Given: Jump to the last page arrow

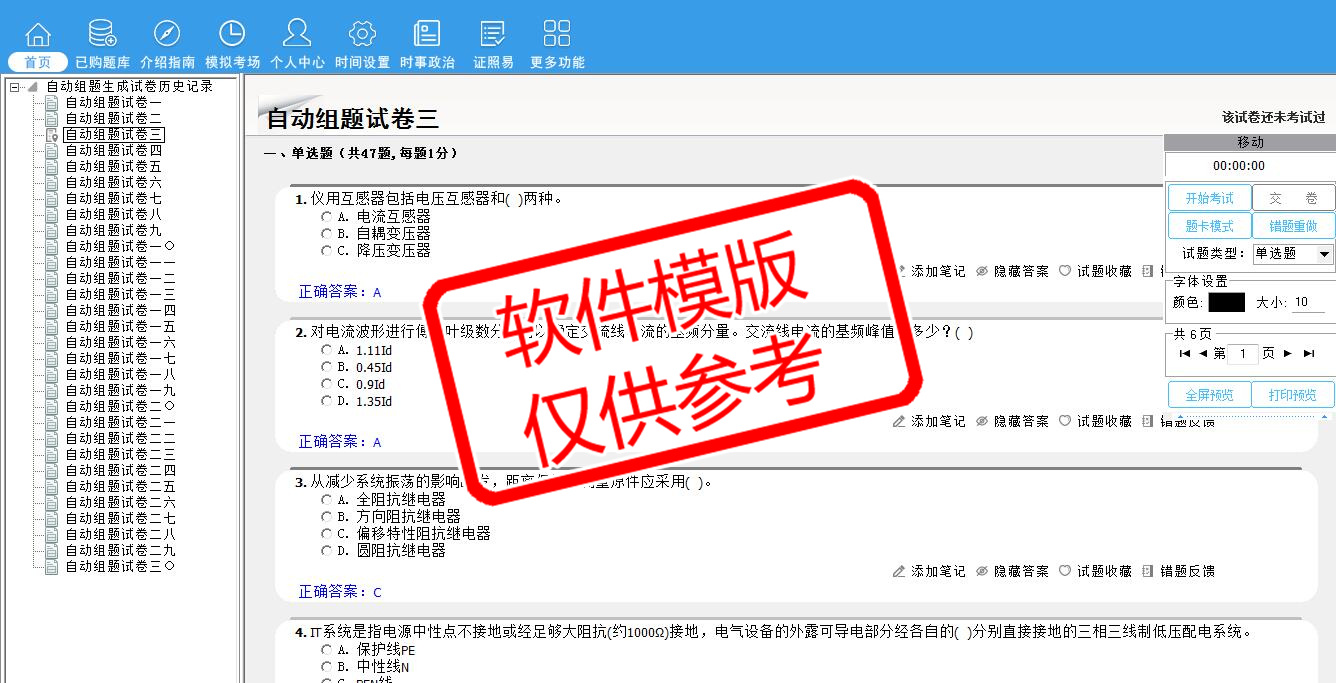Looking at the screenshot, I should (1309, 353).
